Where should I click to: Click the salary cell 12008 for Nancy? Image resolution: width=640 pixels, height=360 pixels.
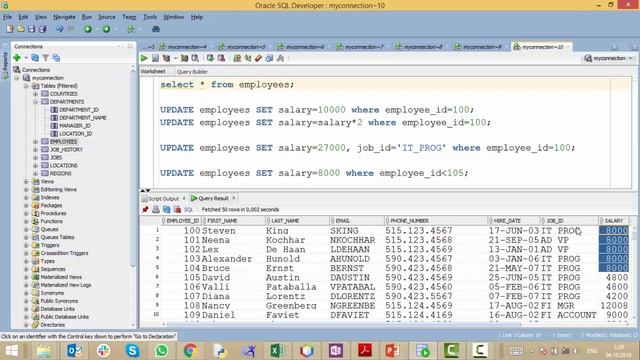pos(614,306)
